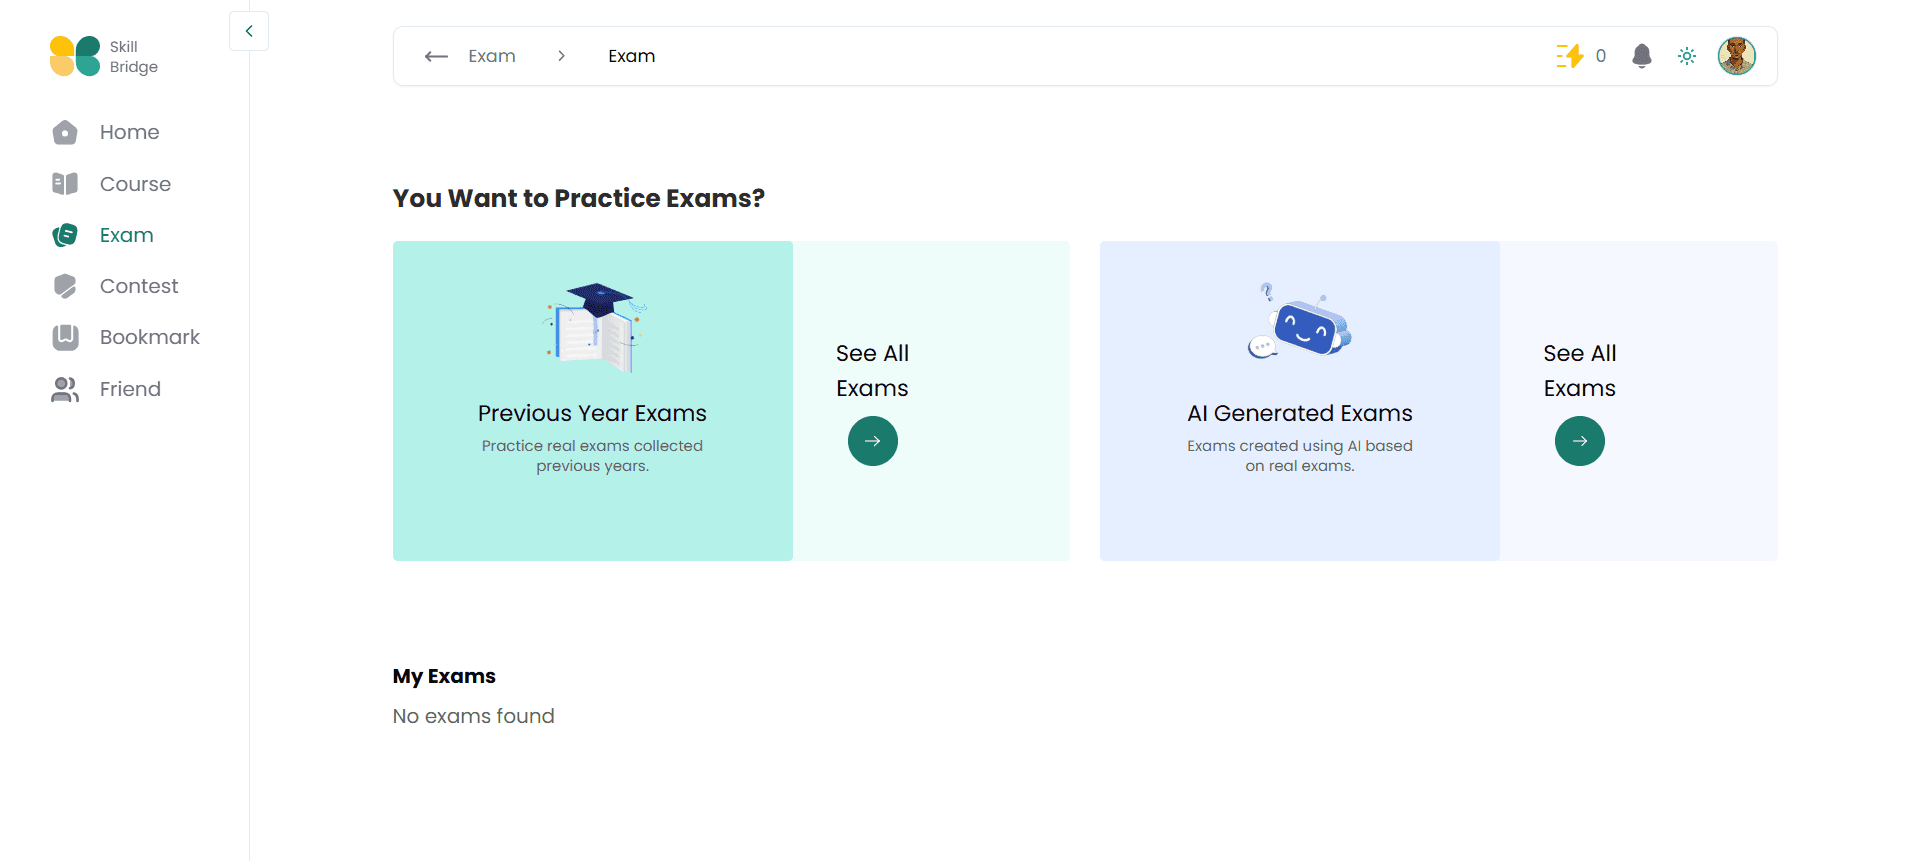
Task: Open the Home sidebar item
Action: coord(129,132)
